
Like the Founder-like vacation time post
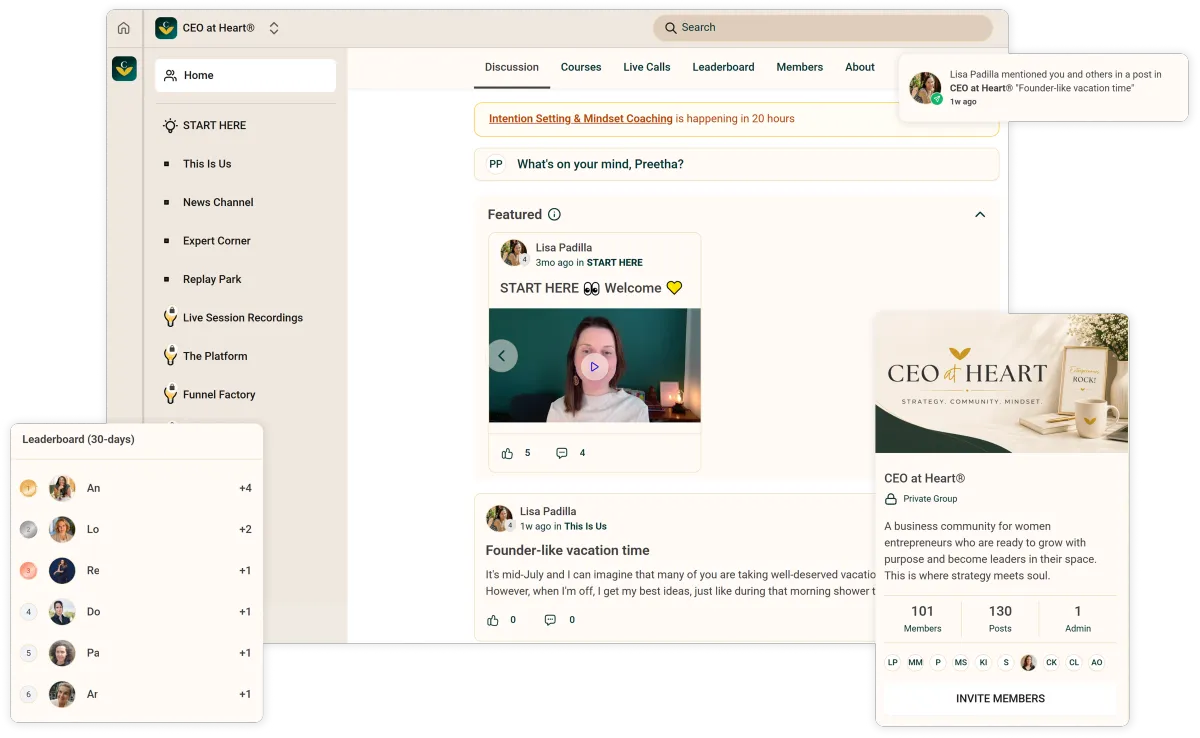coord(493,620)
